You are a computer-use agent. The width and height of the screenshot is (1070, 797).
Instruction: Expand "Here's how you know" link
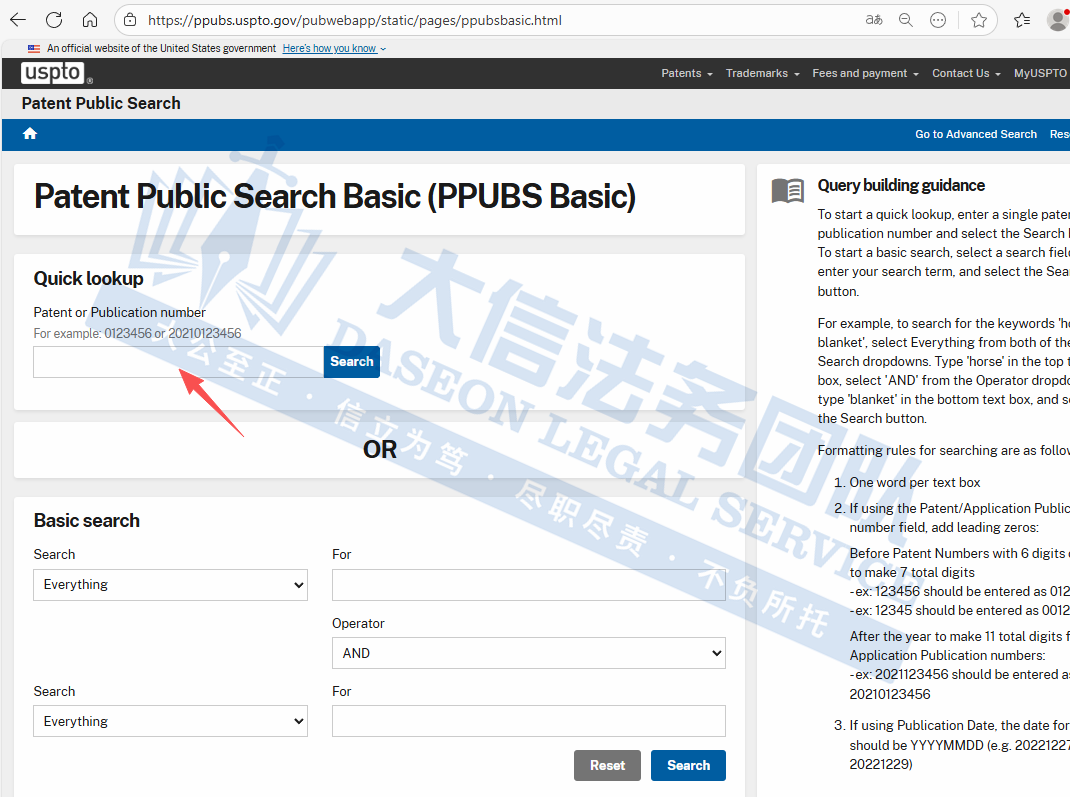coord(334,48)
